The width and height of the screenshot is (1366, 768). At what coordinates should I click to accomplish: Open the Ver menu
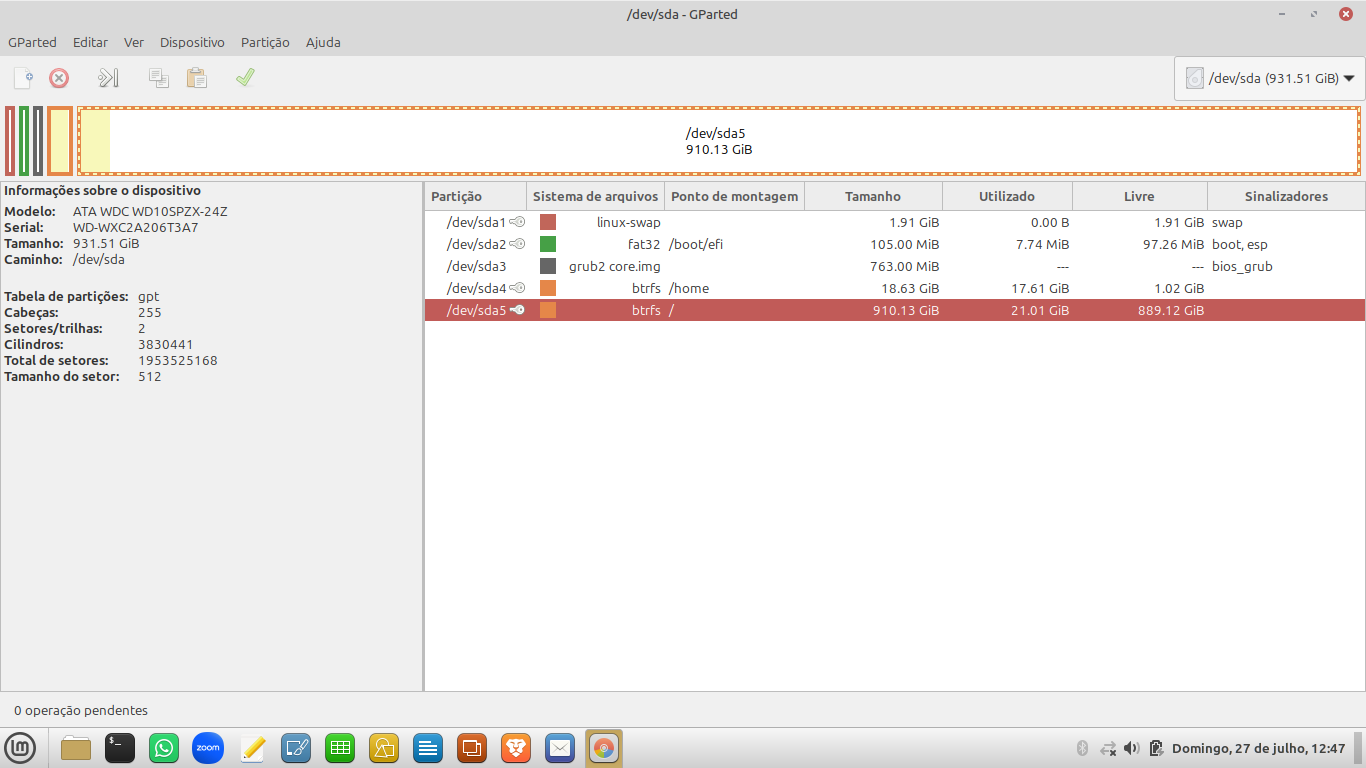pyautogui.click(x=134, y=42)
